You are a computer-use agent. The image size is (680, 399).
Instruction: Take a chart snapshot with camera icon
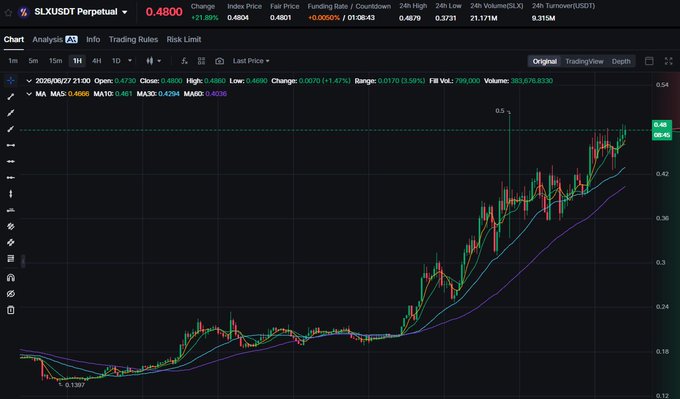click(x=219, y=61)
